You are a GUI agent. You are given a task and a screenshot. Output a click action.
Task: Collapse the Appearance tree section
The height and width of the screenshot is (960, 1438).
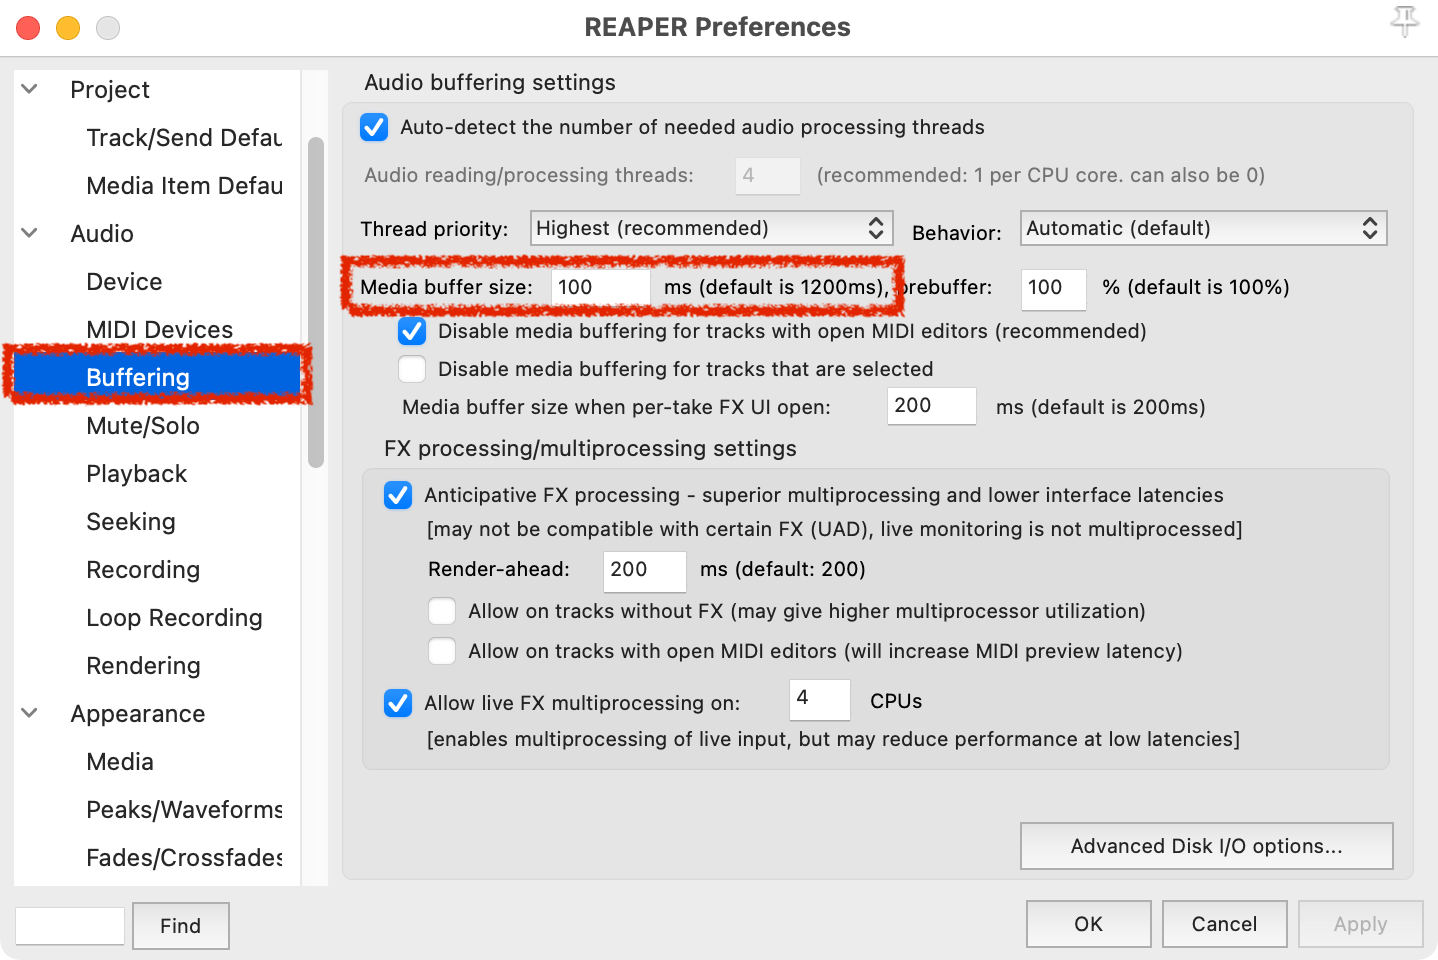pos(30,713)
